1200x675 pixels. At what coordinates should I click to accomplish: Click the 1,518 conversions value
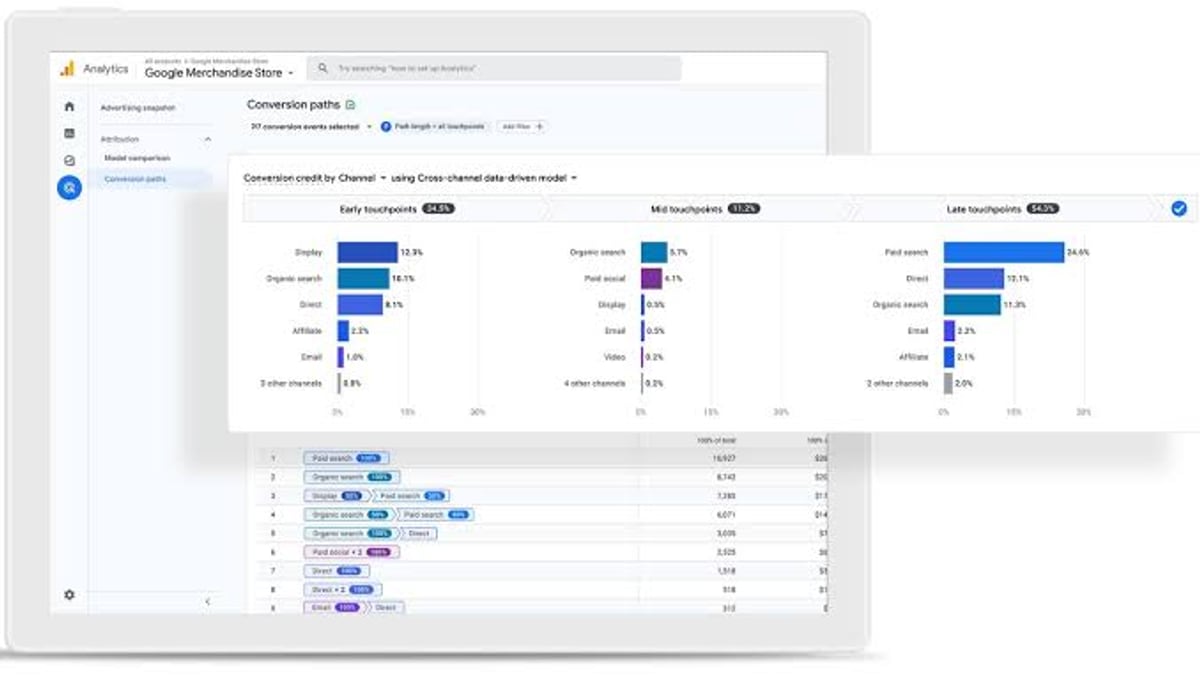pyautogui.click(x=726, y=571)
